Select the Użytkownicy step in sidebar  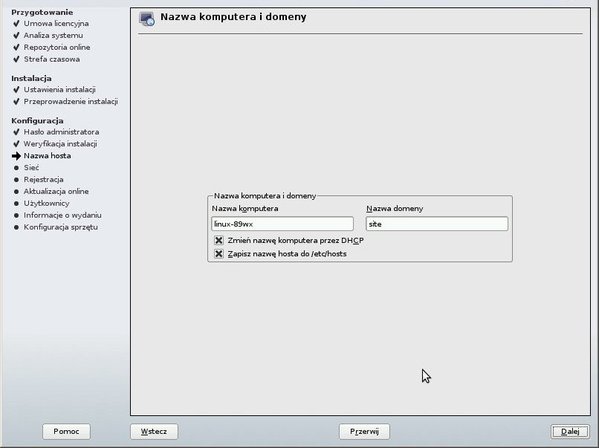(x=47, y=203)
